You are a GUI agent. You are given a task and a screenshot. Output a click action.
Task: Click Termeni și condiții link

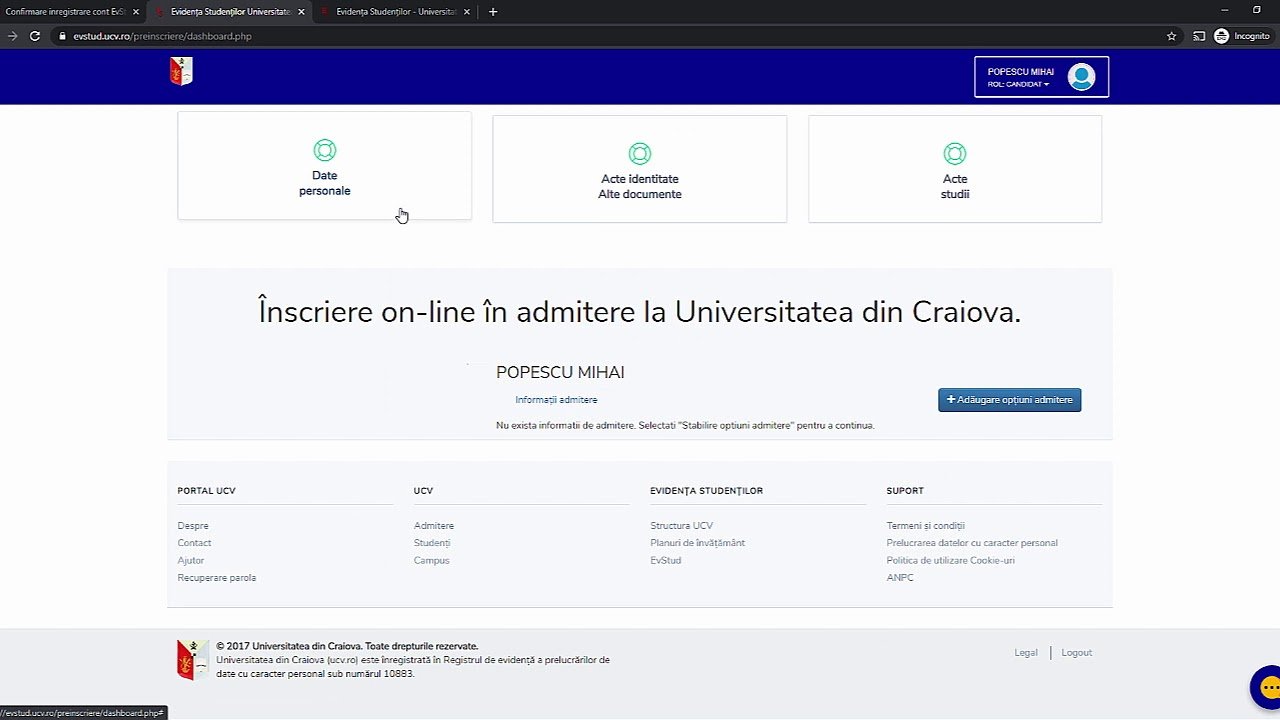(x=925, y=526)
